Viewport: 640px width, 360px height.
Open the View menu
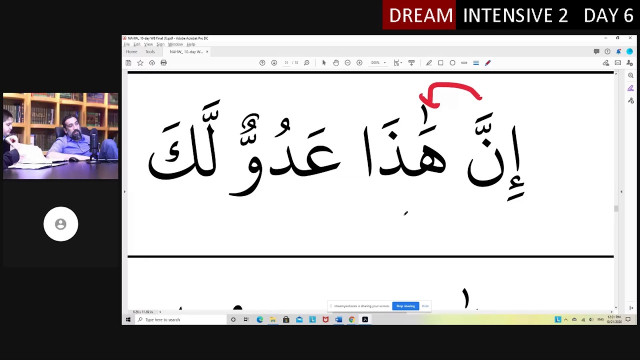[149, 44]
